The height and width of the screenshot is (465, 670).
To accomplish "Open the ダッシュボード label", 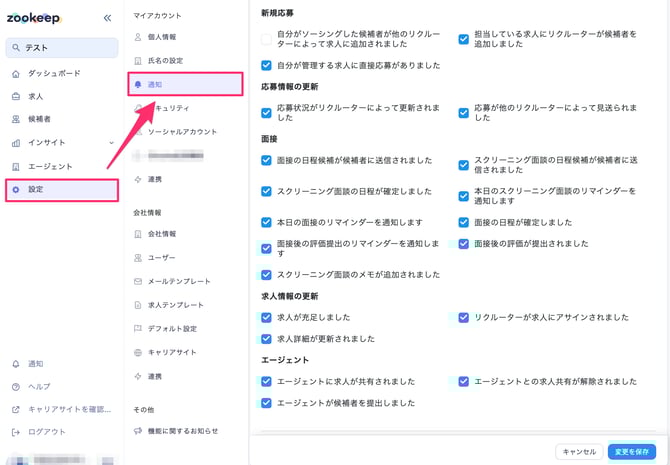I will click(54, 74).
